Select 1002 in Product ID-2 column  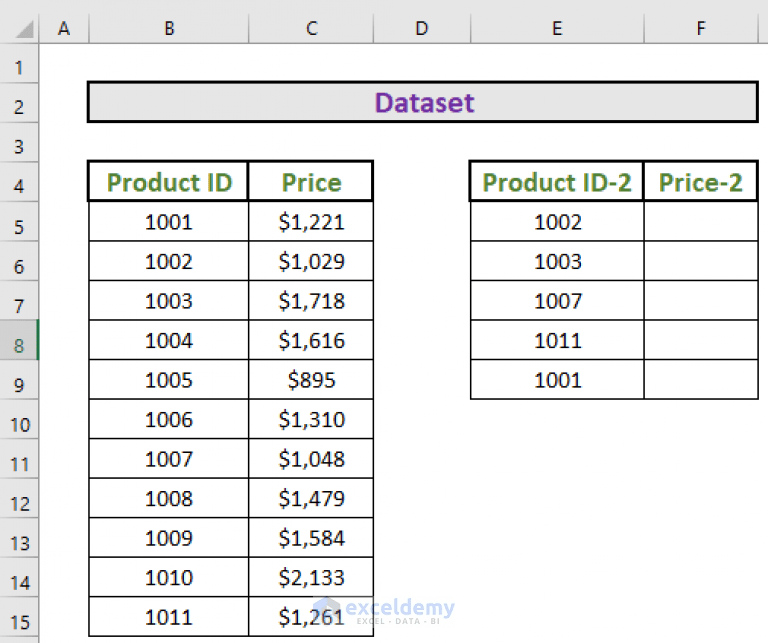tap(557, 221)
